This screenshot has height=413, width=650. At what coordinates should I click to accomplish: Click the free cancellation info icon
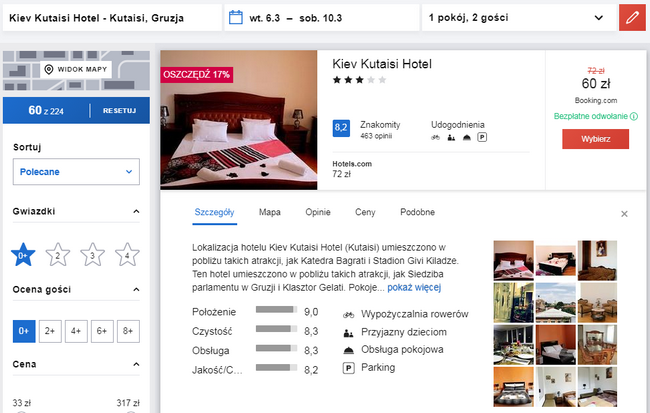tap(634, 117)
